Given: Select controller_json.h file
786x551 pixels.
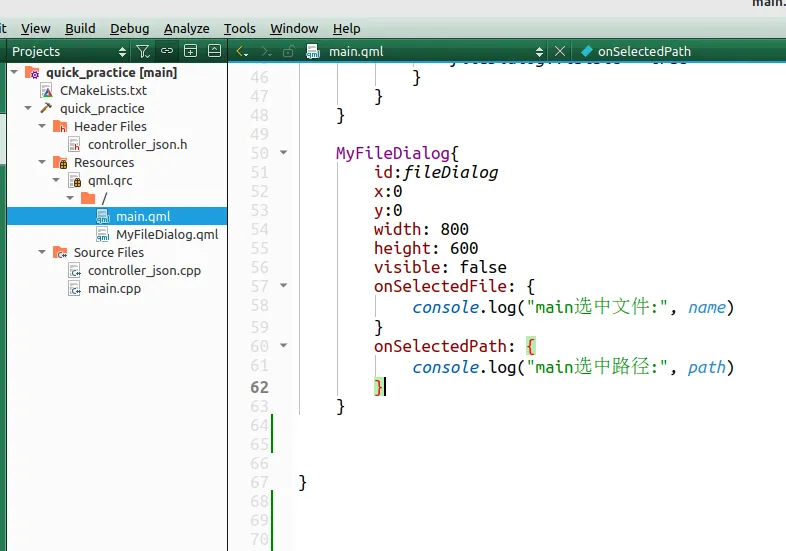Looking at the screenshot, I should (x=137, y=145).
